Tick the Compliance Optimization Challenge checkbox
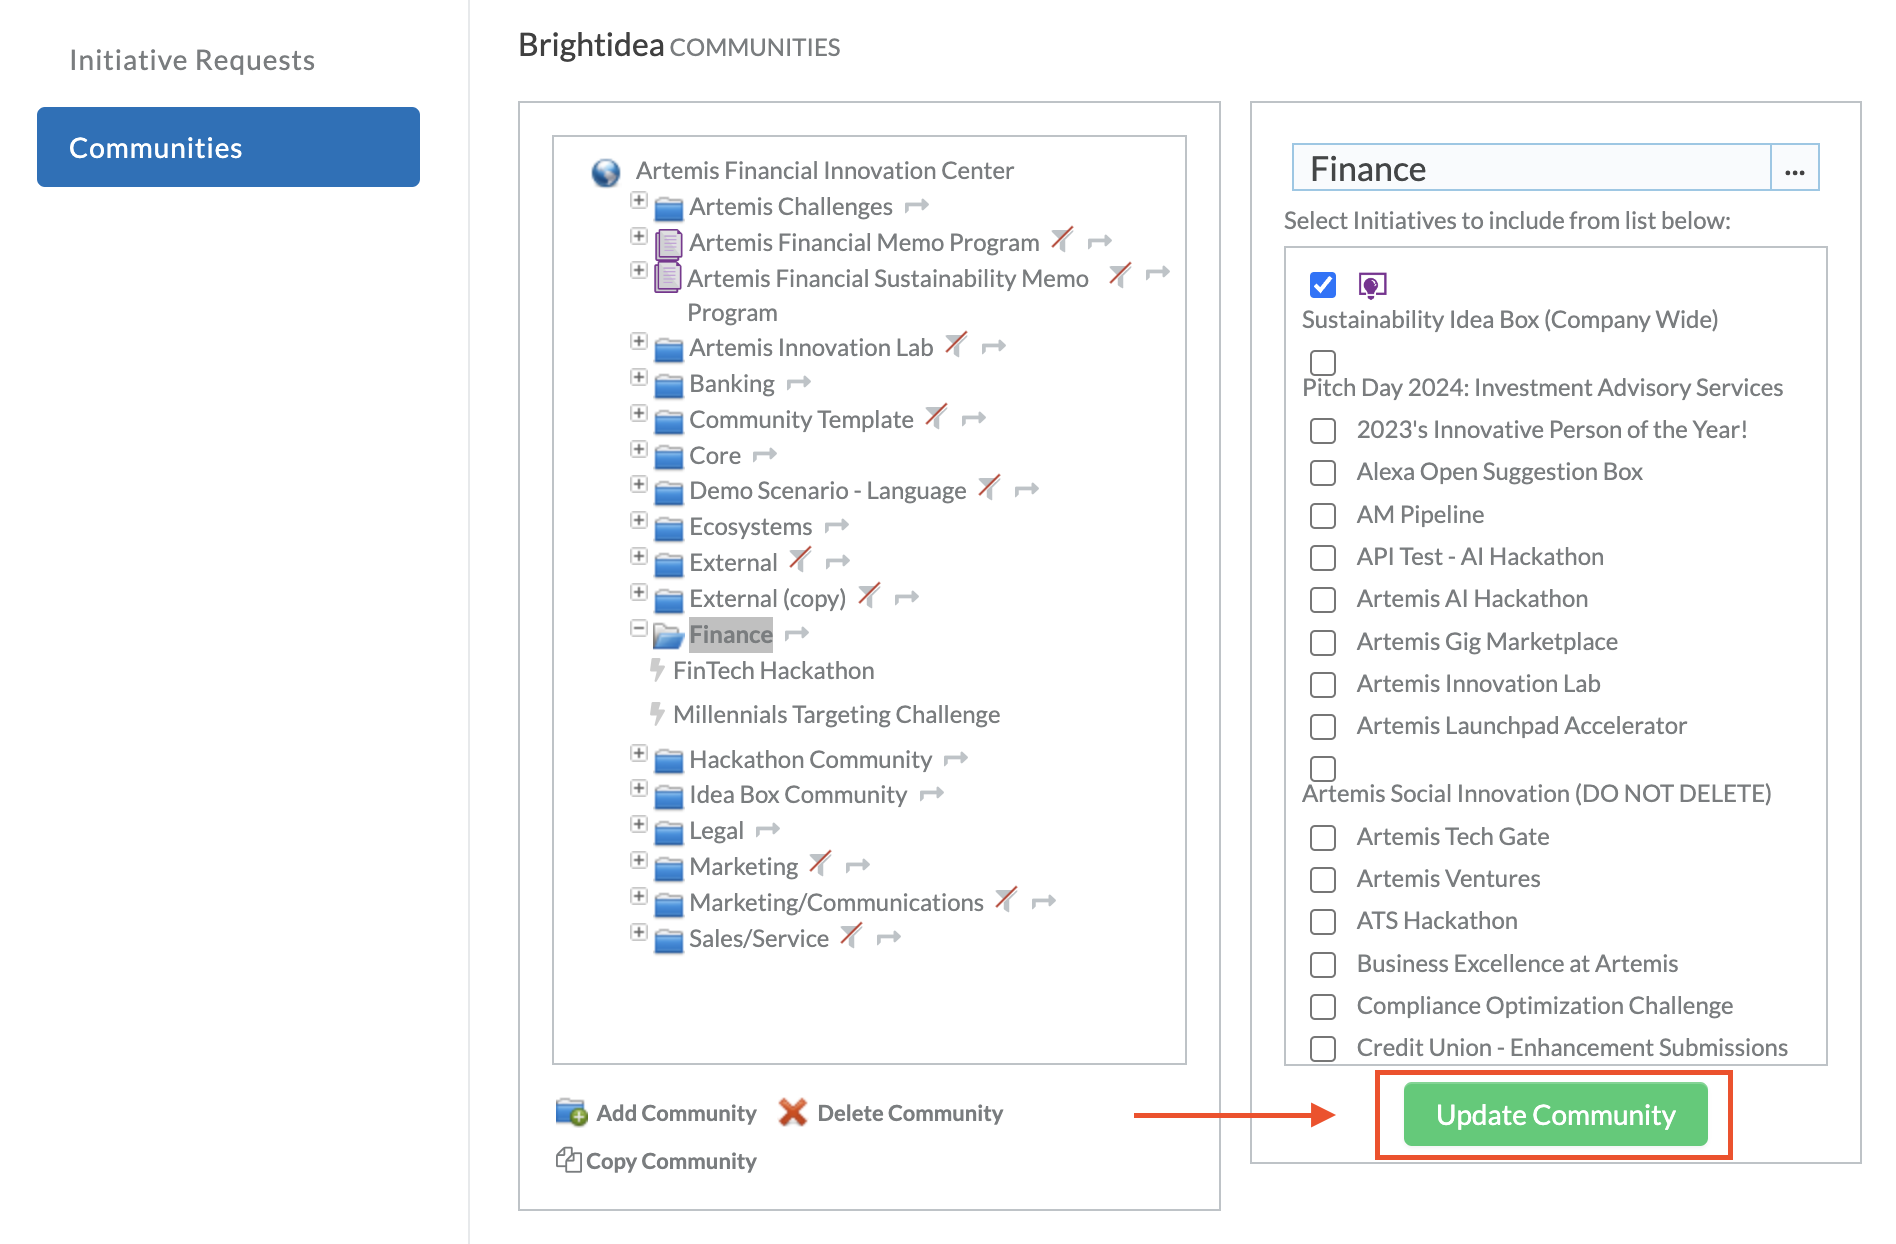1896x1244 pixels. [x=1323, y=1006]
